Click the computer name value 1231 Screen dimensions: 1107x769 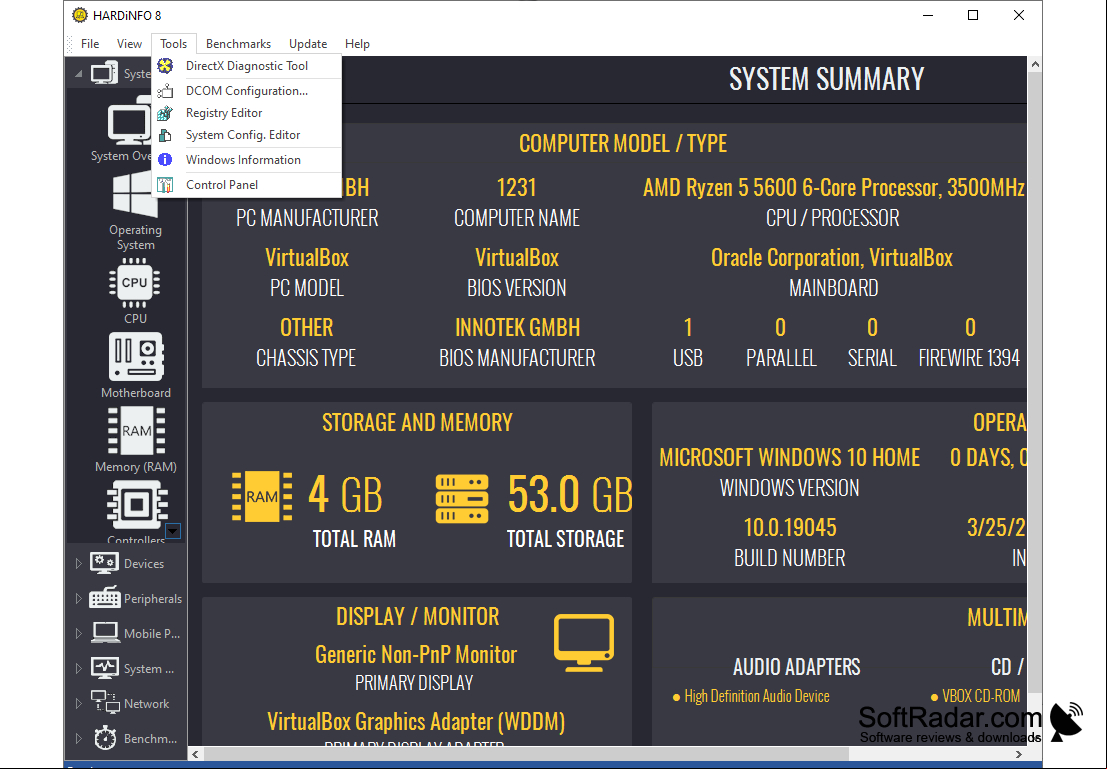(x=517, y=188)
